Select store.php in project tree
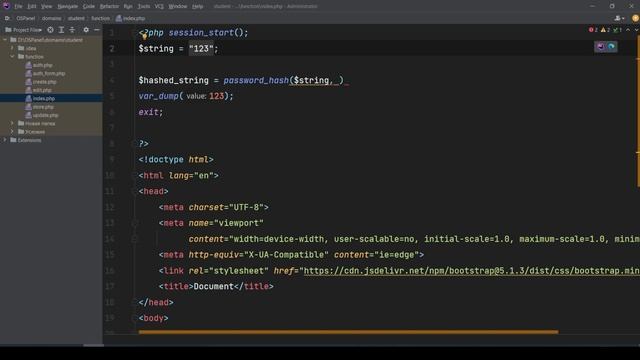The width and height of the screenshot is (640, 360). 43,107
